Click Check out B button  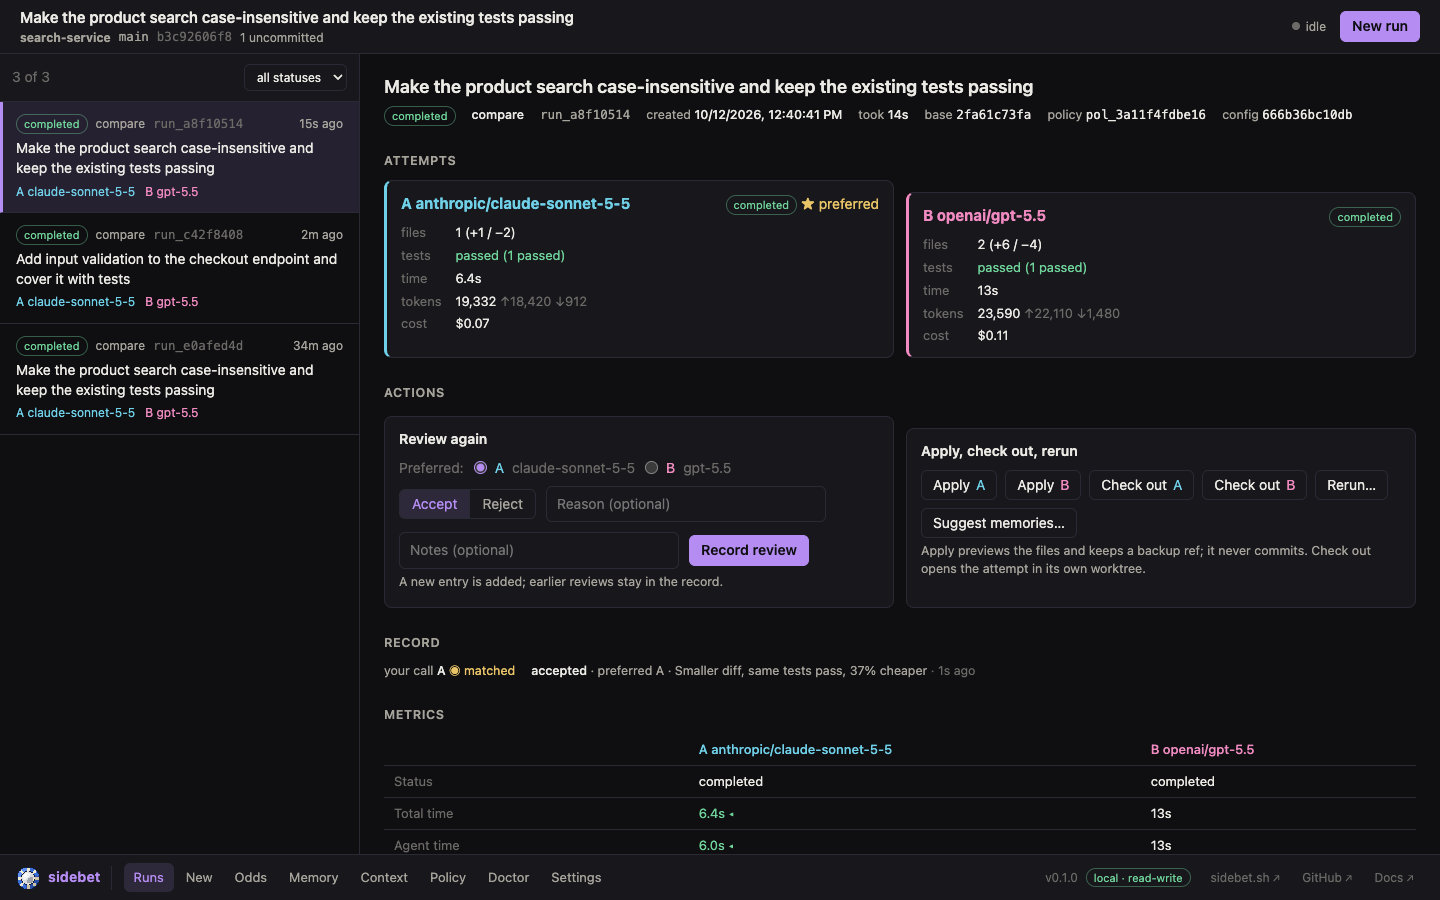tap(1254, 485)
